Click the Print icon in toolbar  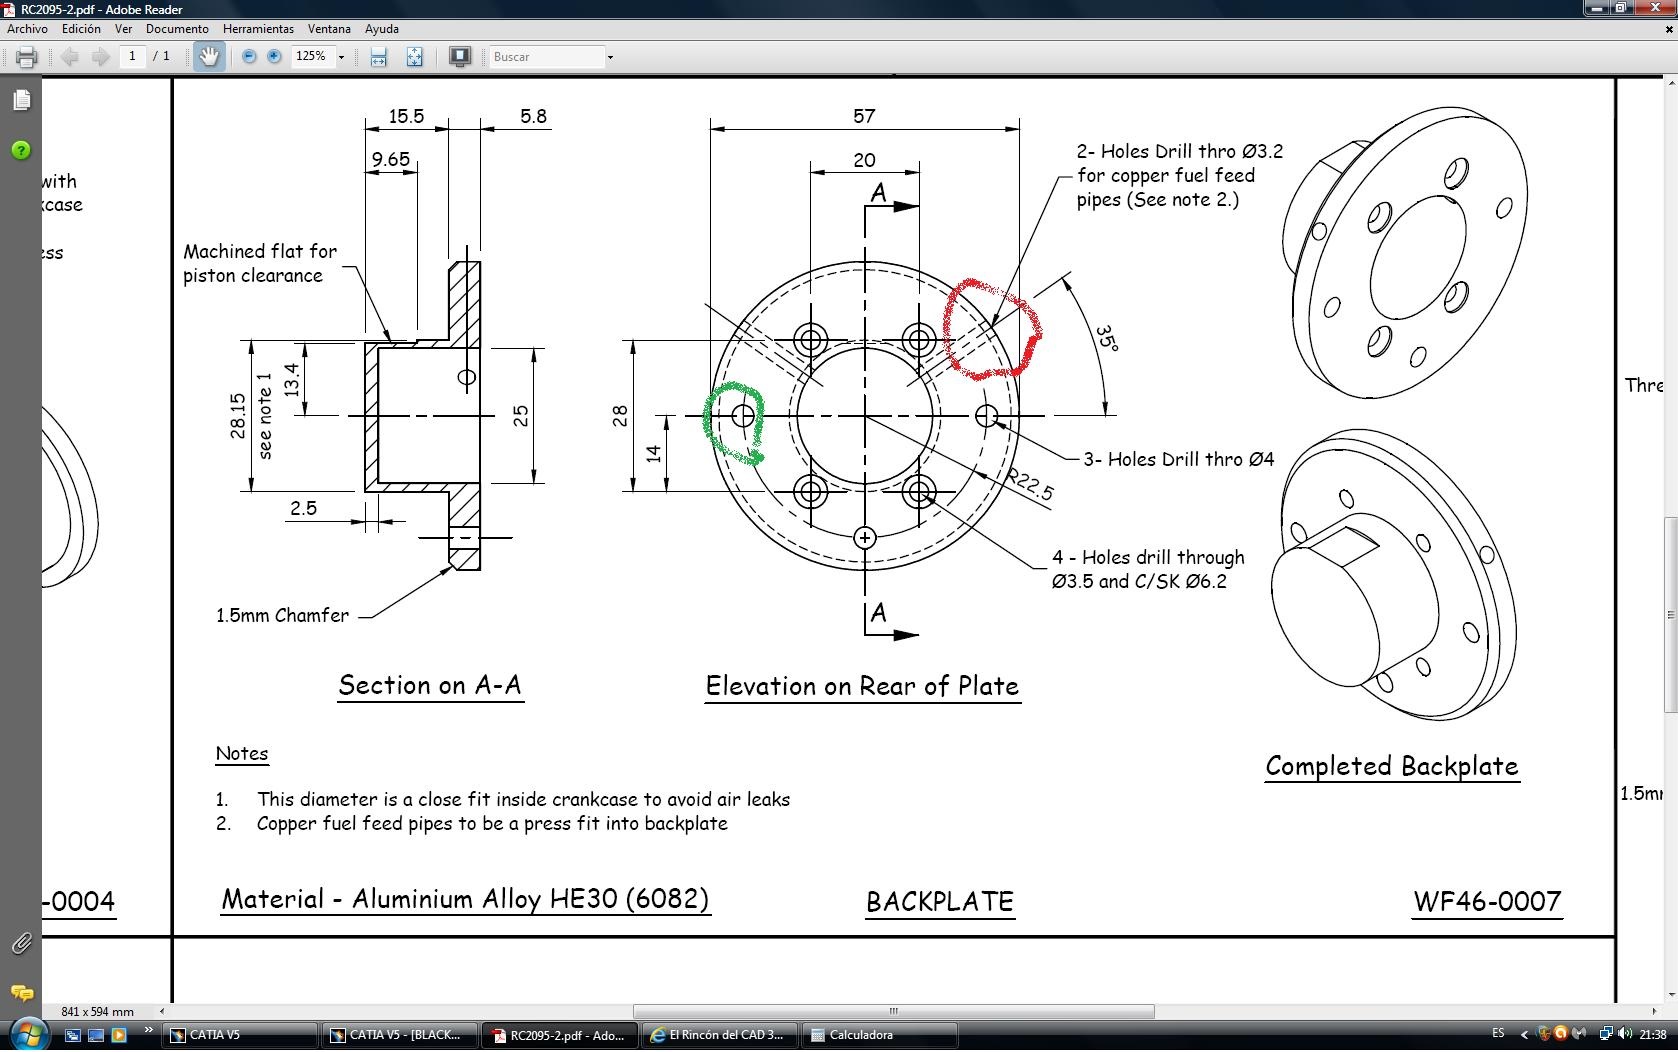click(27, 57)
